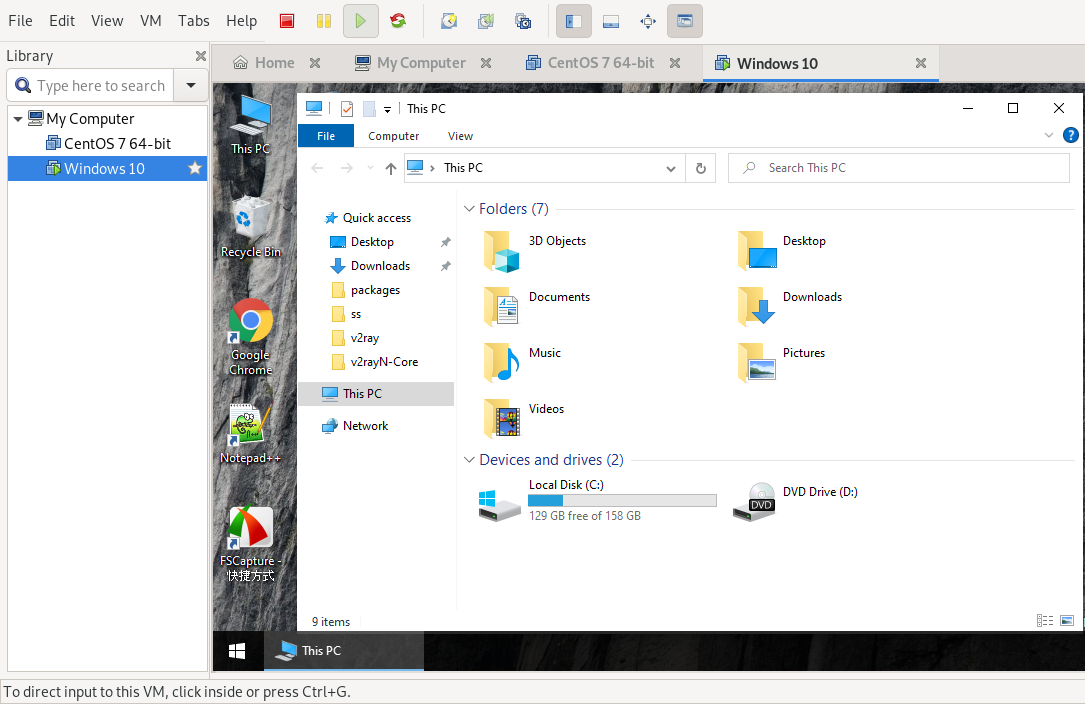Open the Snapshot Manager toolbar icon
Image resolution: width=1085 pixels, height=704 pixels.
pyautogui.click(x=523, y=21)
